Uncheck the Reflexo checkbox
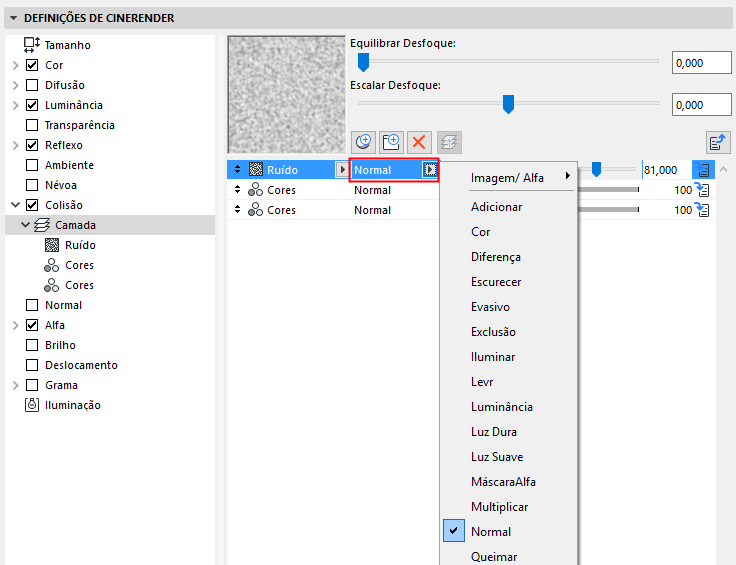736x565 pixels. pyautogui.click(x=32, y=145)
